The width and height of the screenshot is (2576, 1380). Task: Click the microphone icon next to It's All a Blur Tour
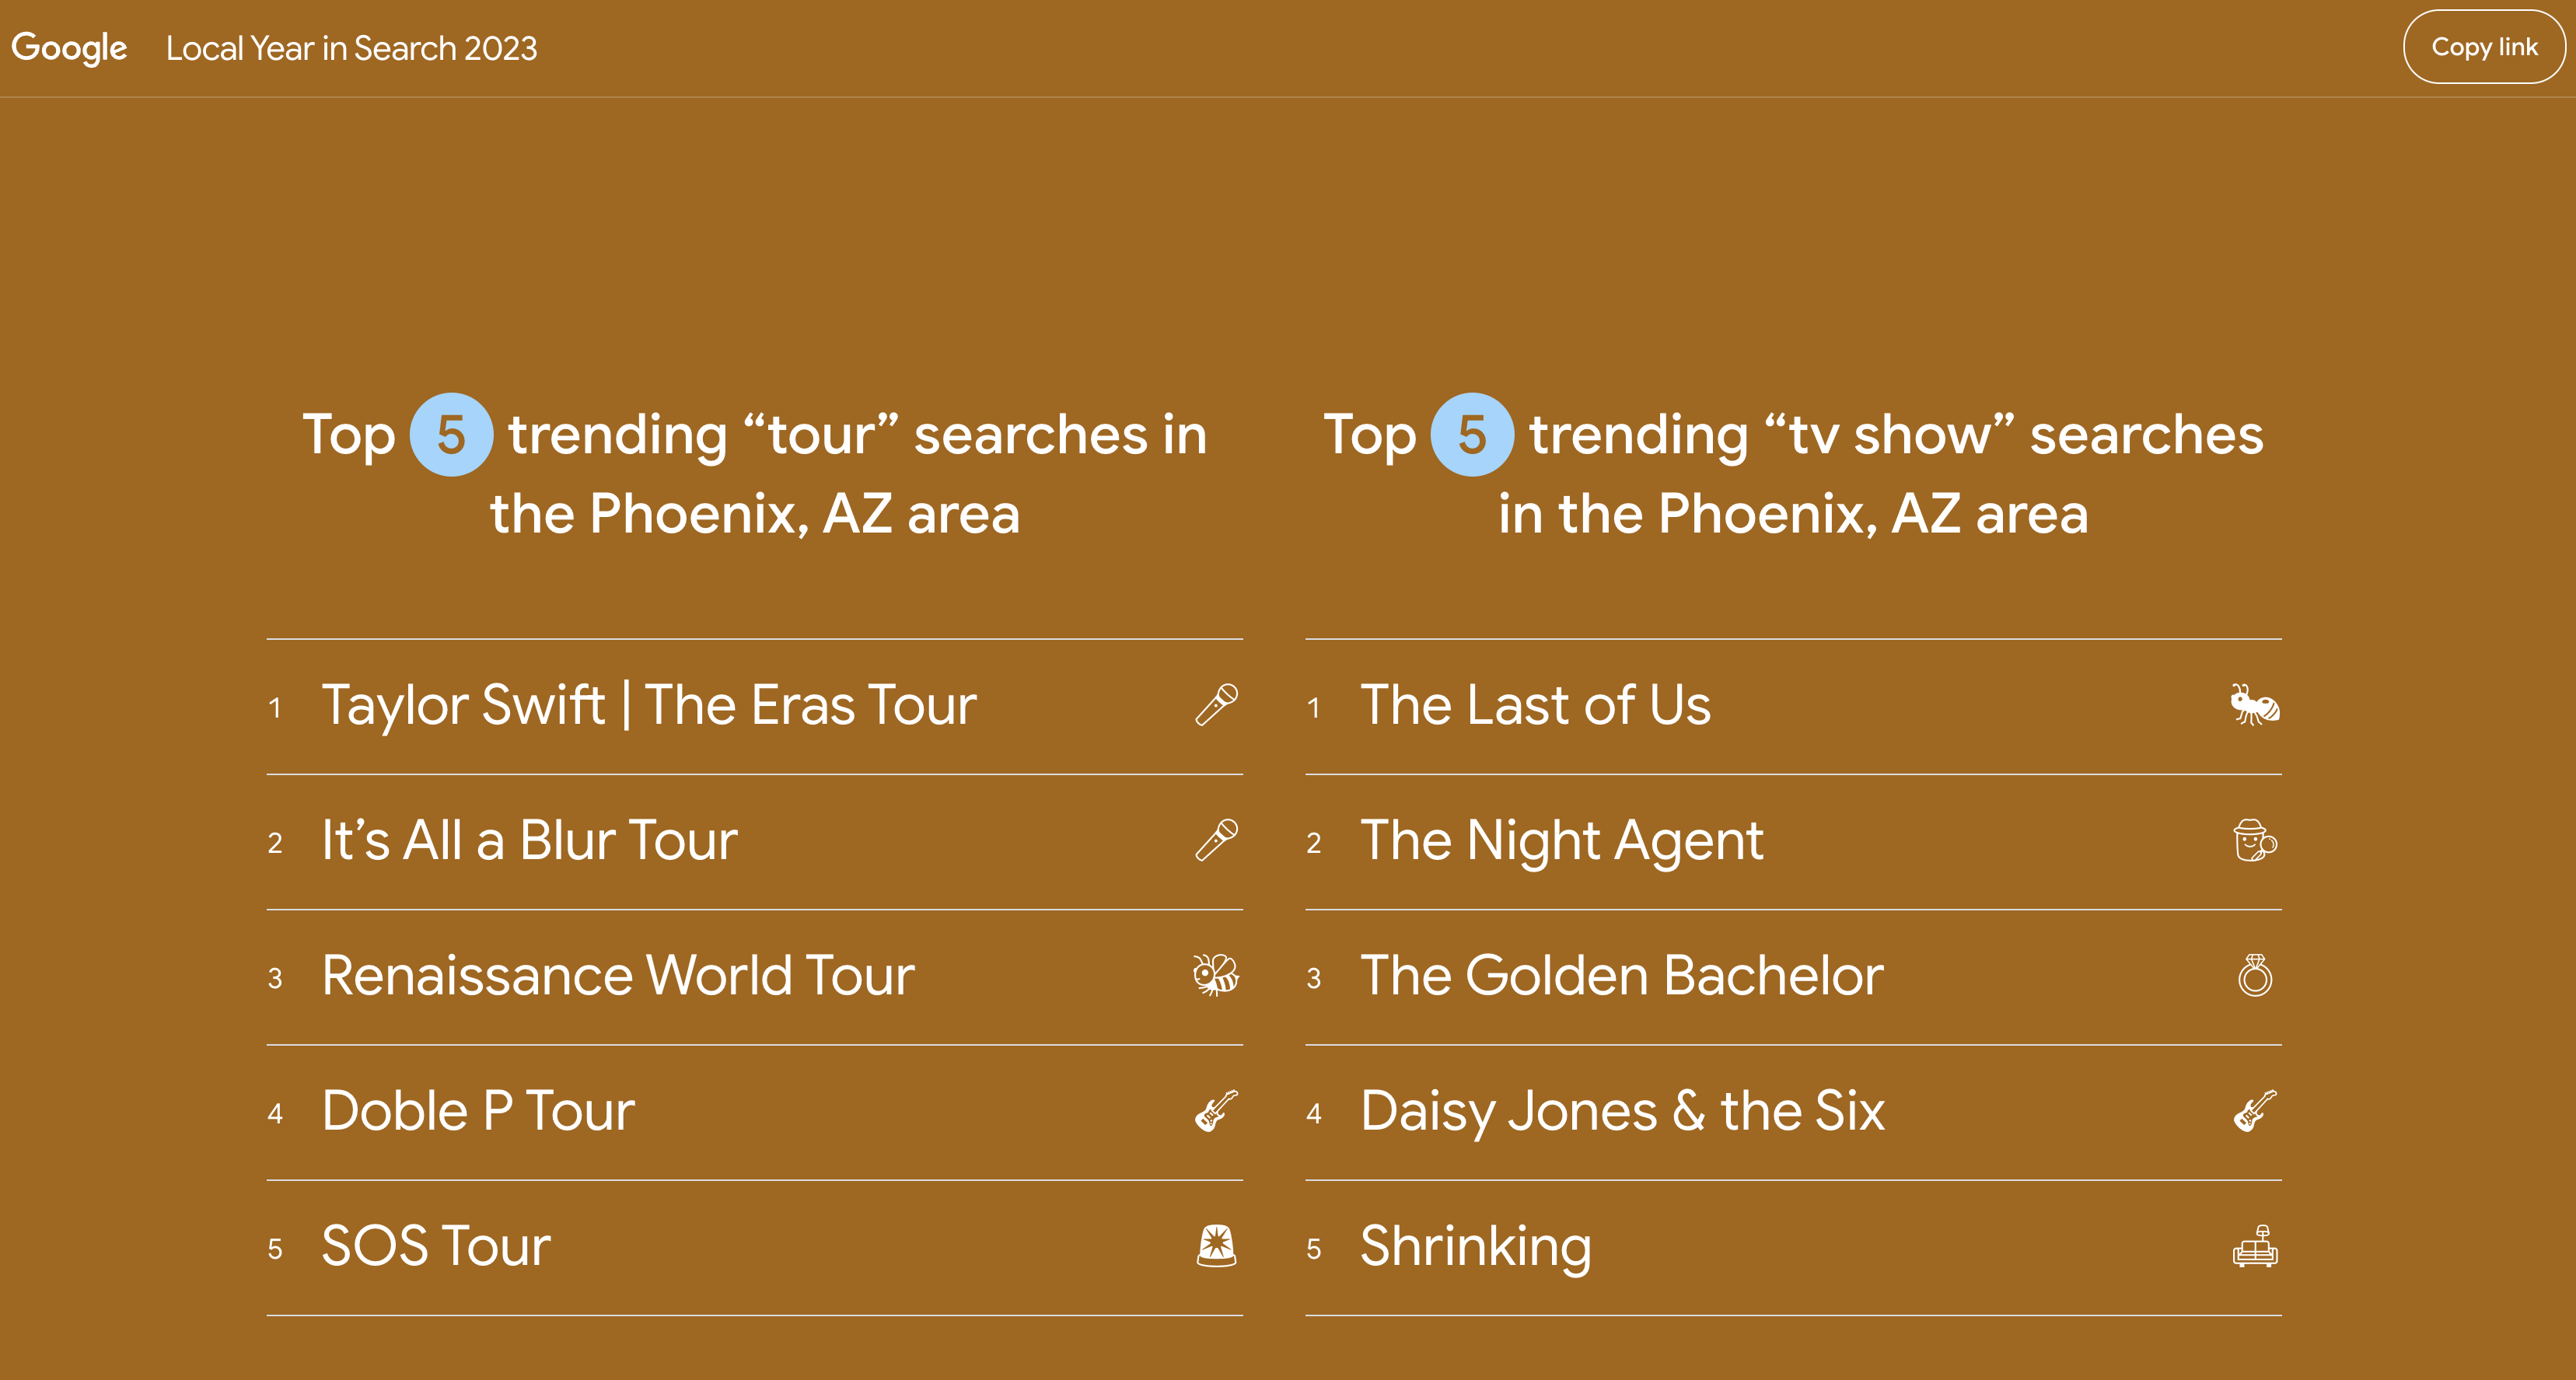coord(1217,841)
